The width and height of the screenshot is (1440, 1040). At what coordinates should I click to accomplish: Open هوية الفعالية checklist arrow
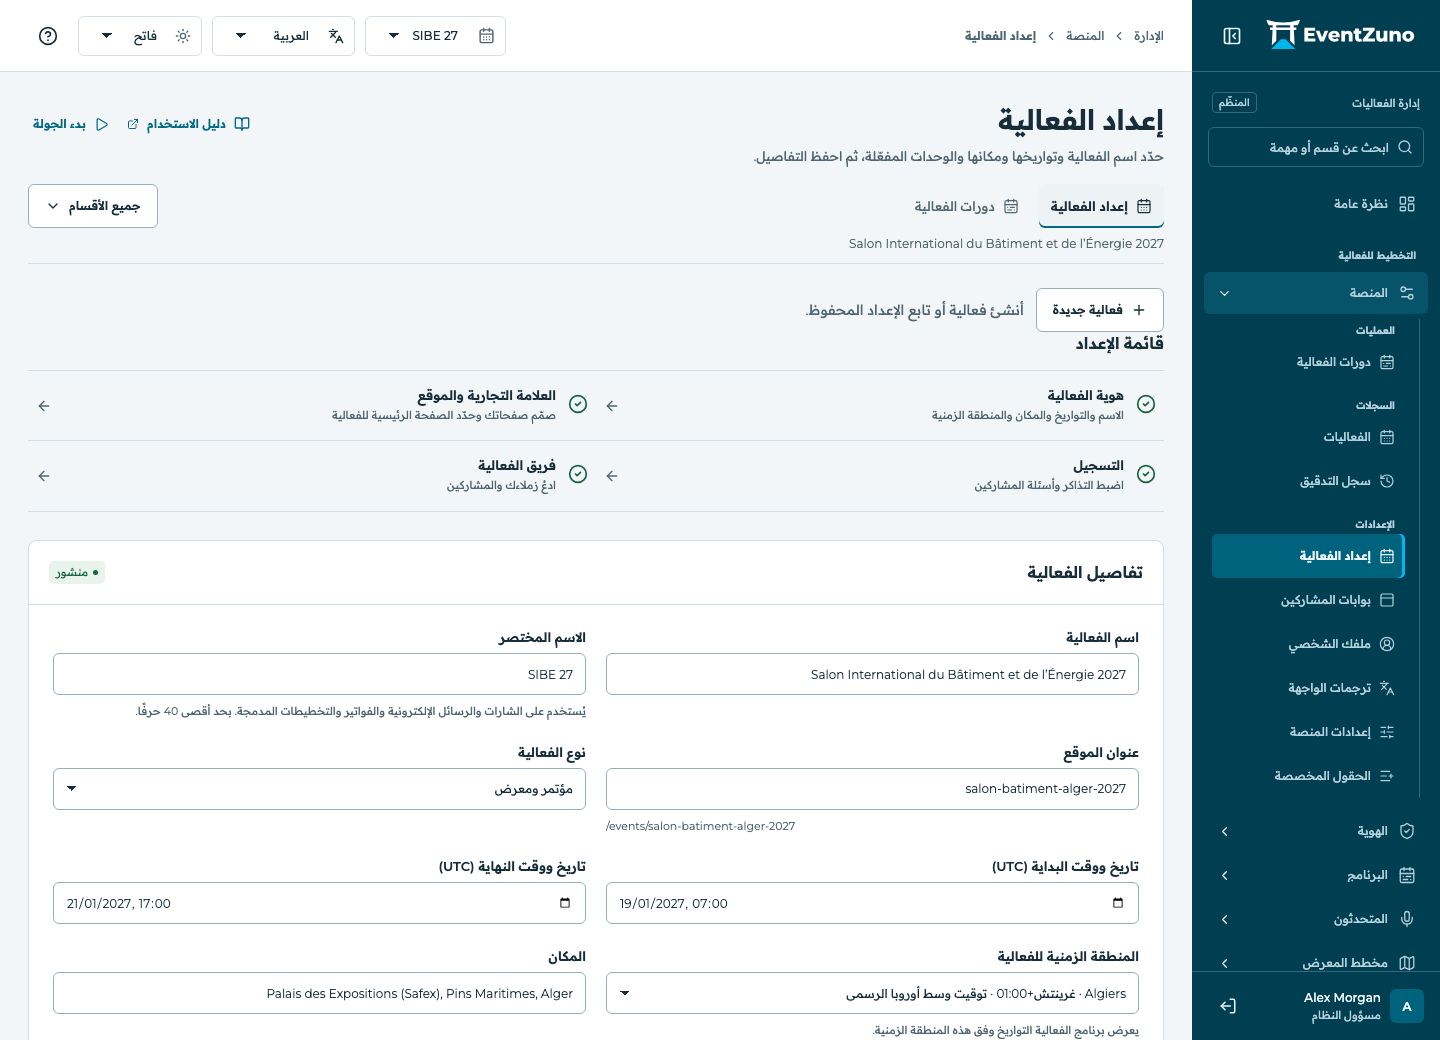point(612,406)
